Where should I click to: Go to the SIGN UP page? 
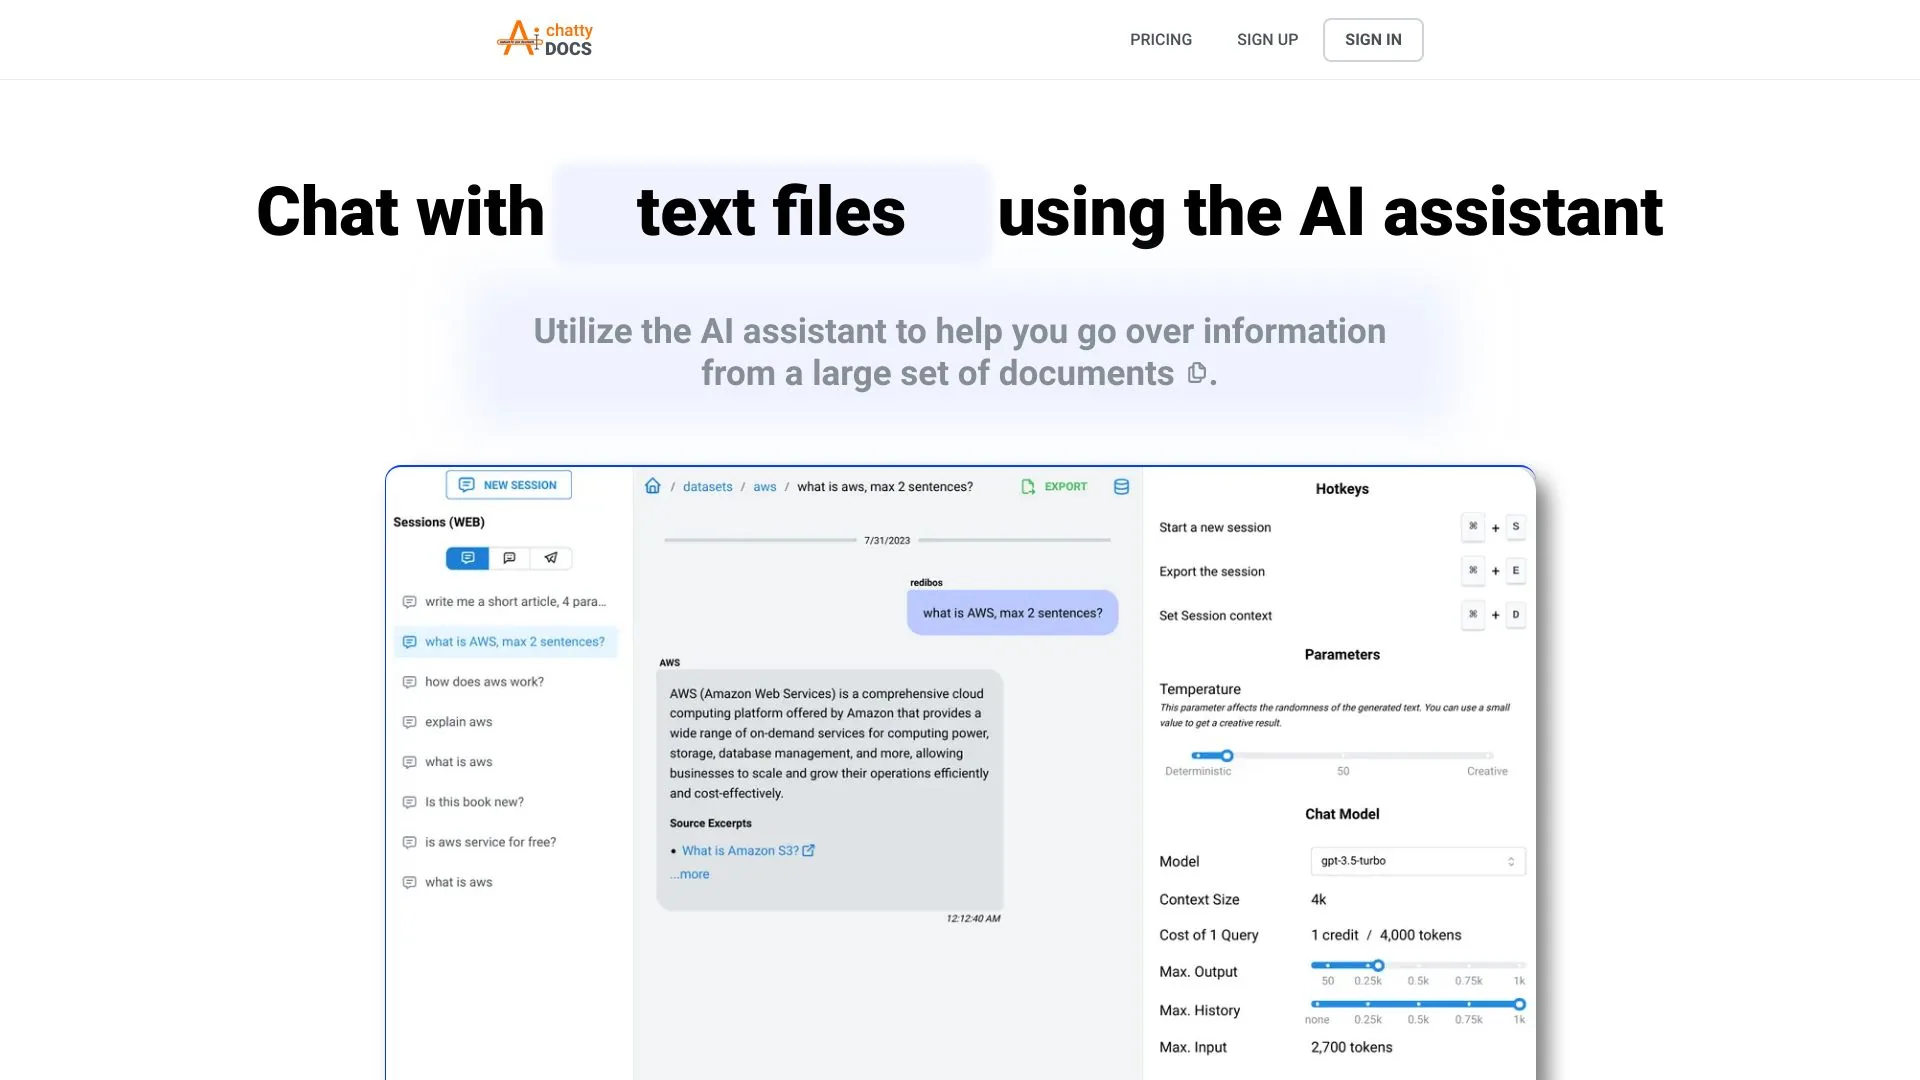click(x=1267, y=40)
